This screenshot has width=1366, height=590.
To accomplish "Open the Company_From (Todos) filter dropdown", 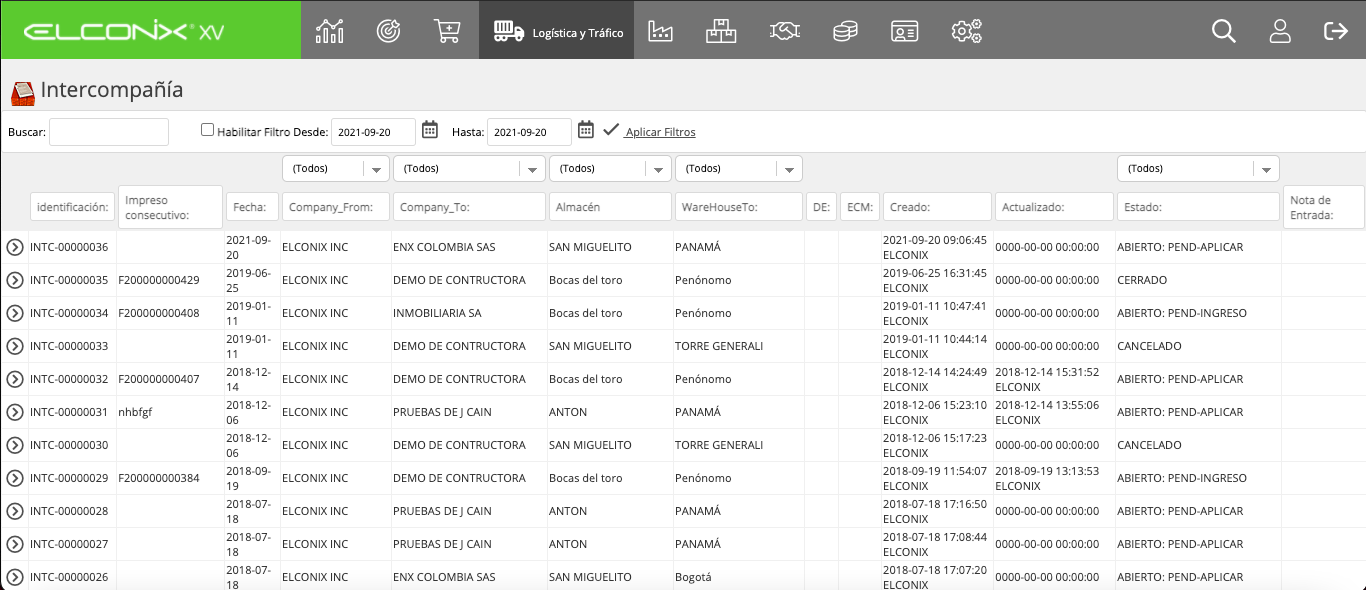I will coord(336,169).
